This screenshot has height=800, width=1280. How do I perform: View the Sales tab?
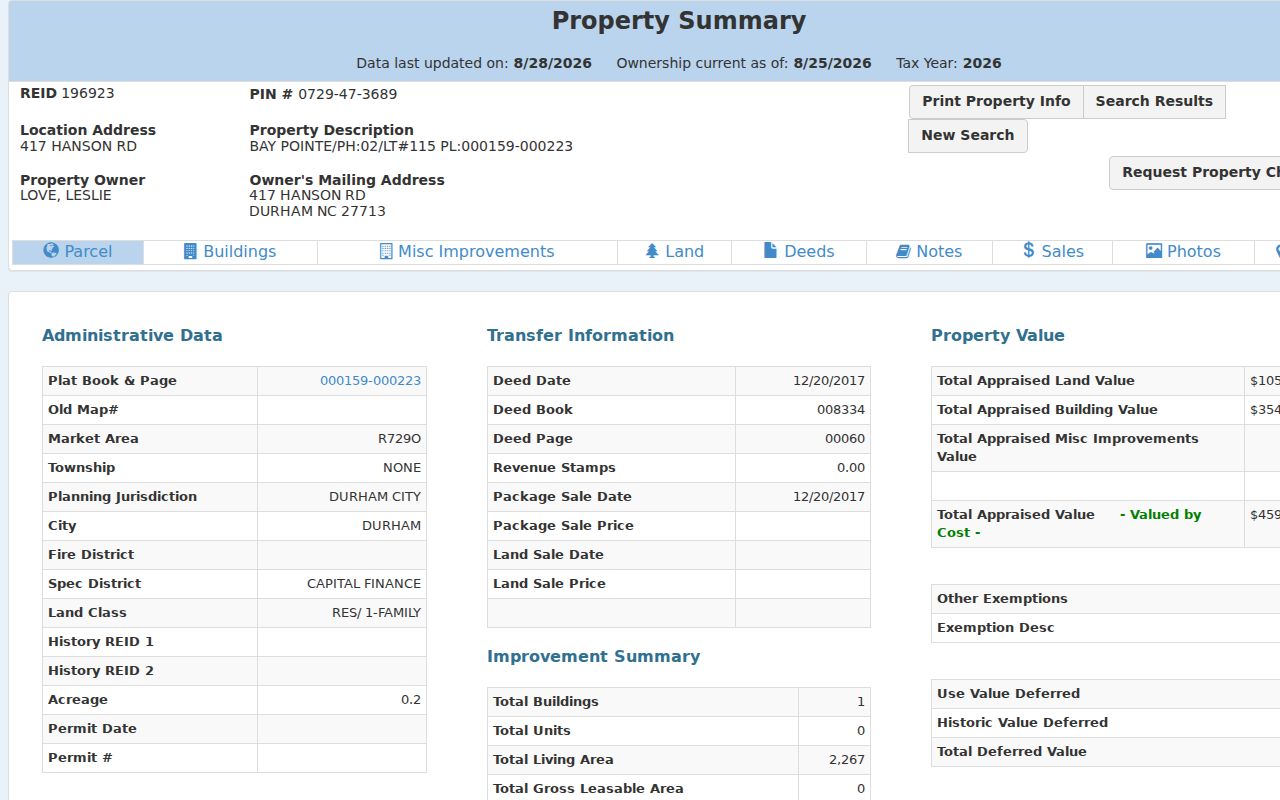click(1053, 252)
